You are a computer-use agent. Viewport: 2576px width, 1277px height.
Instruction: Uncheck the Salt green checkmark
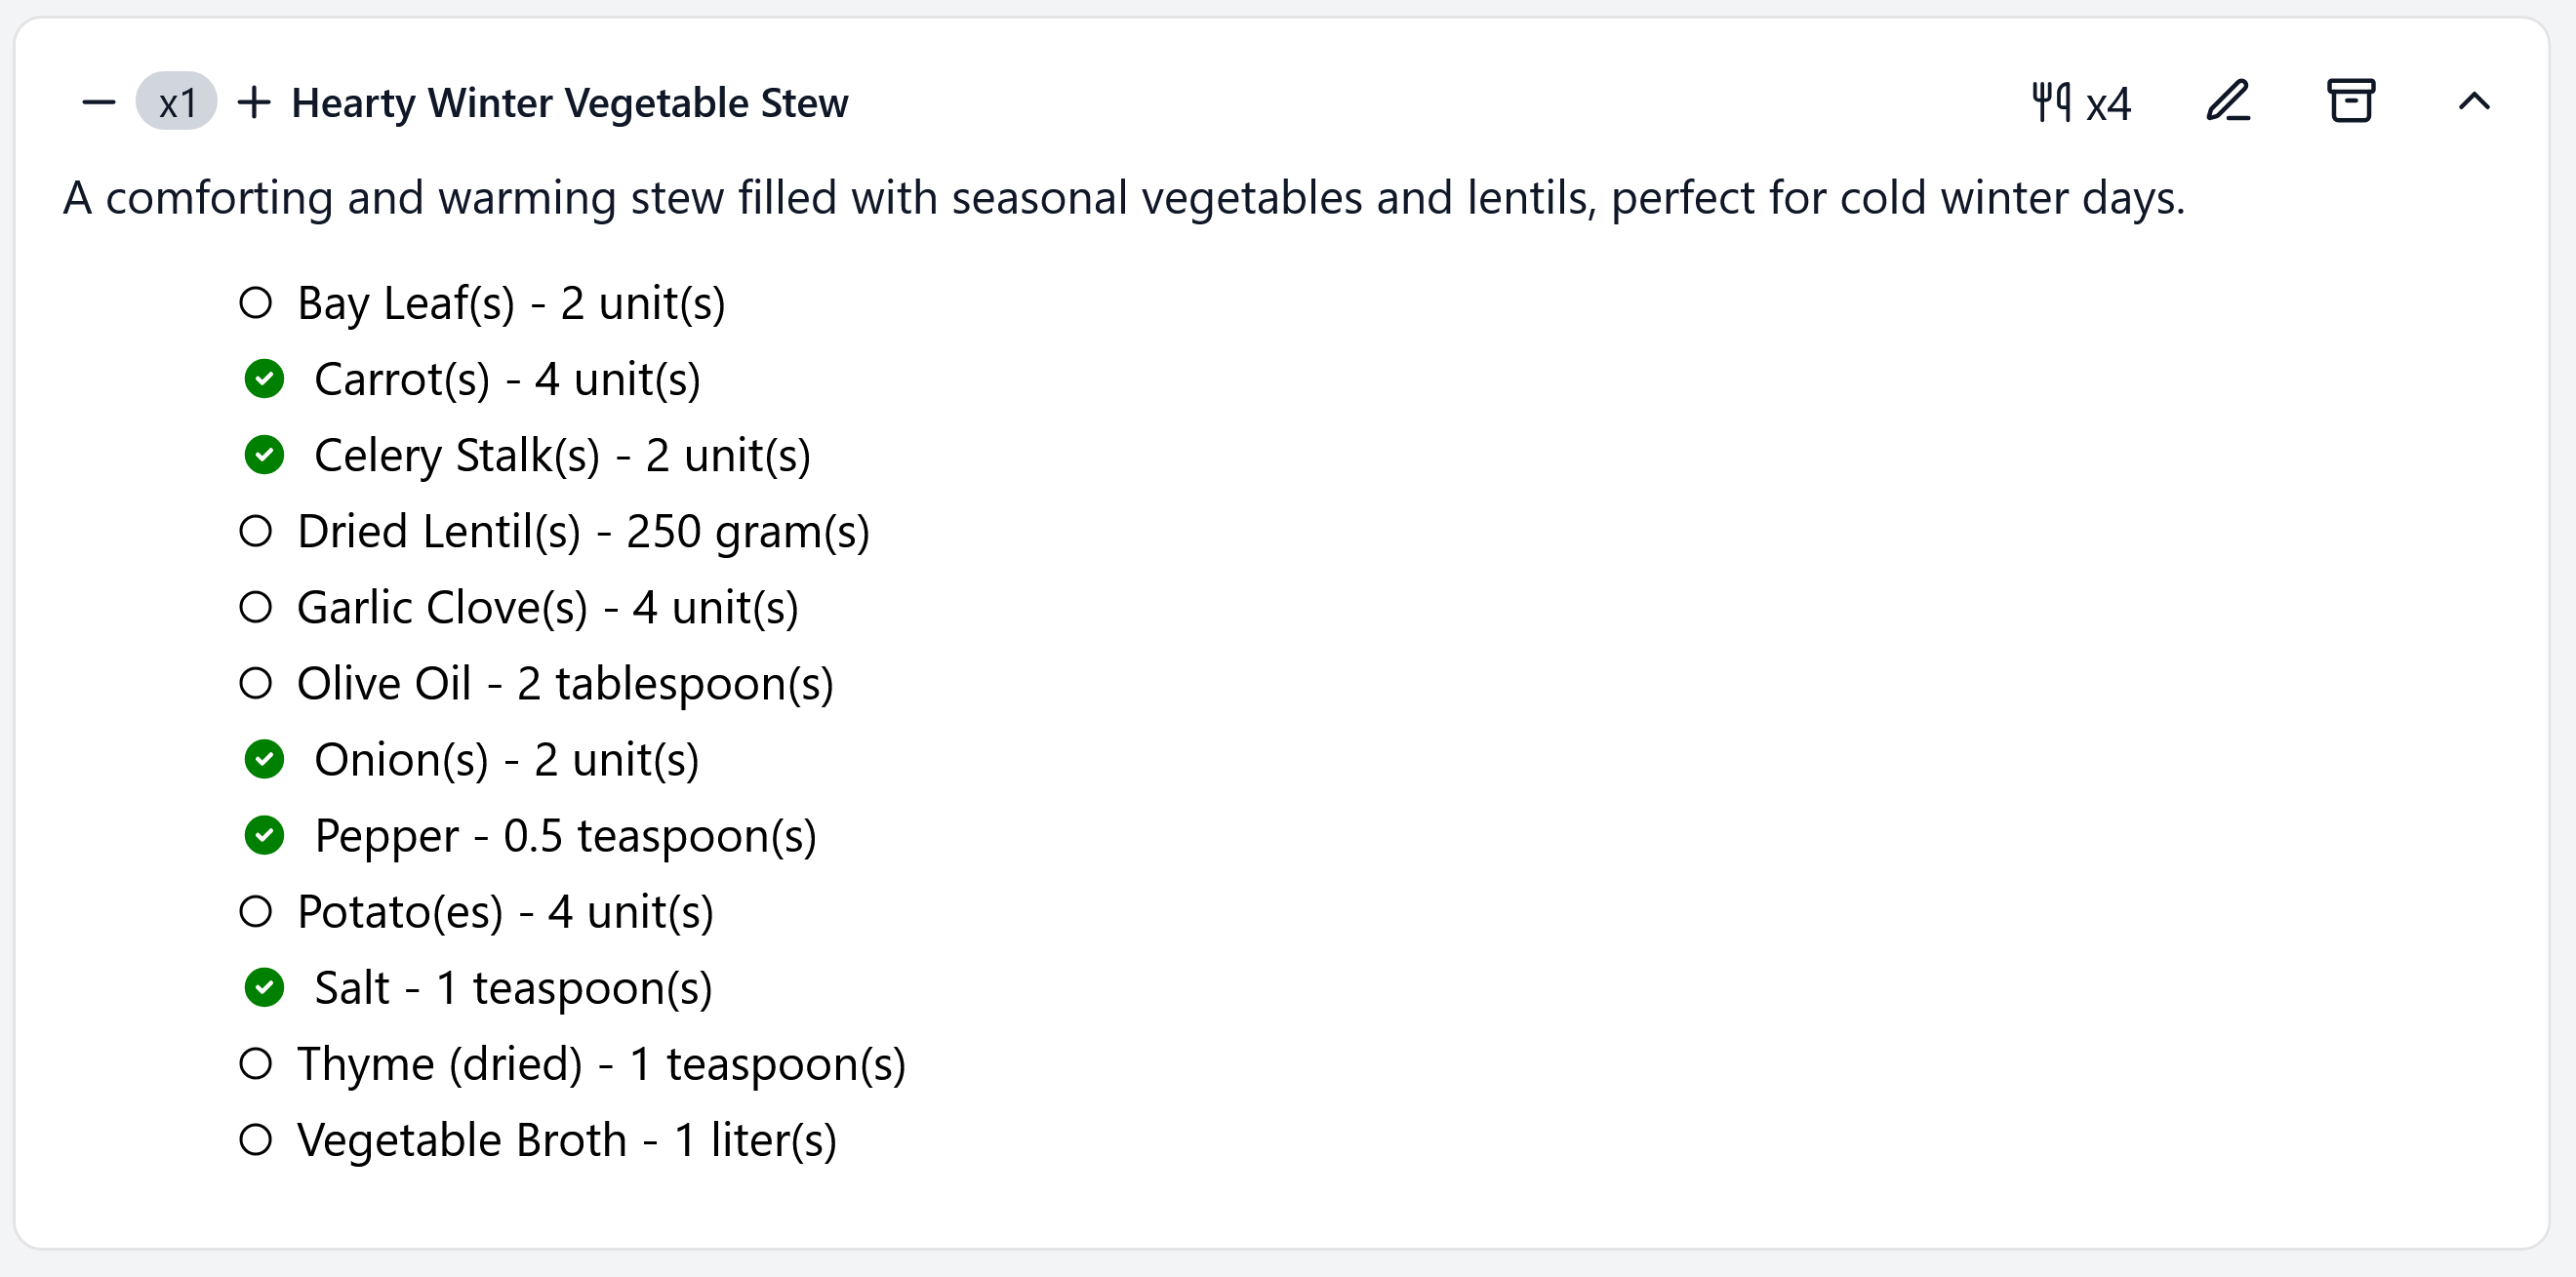pos(264,987)
